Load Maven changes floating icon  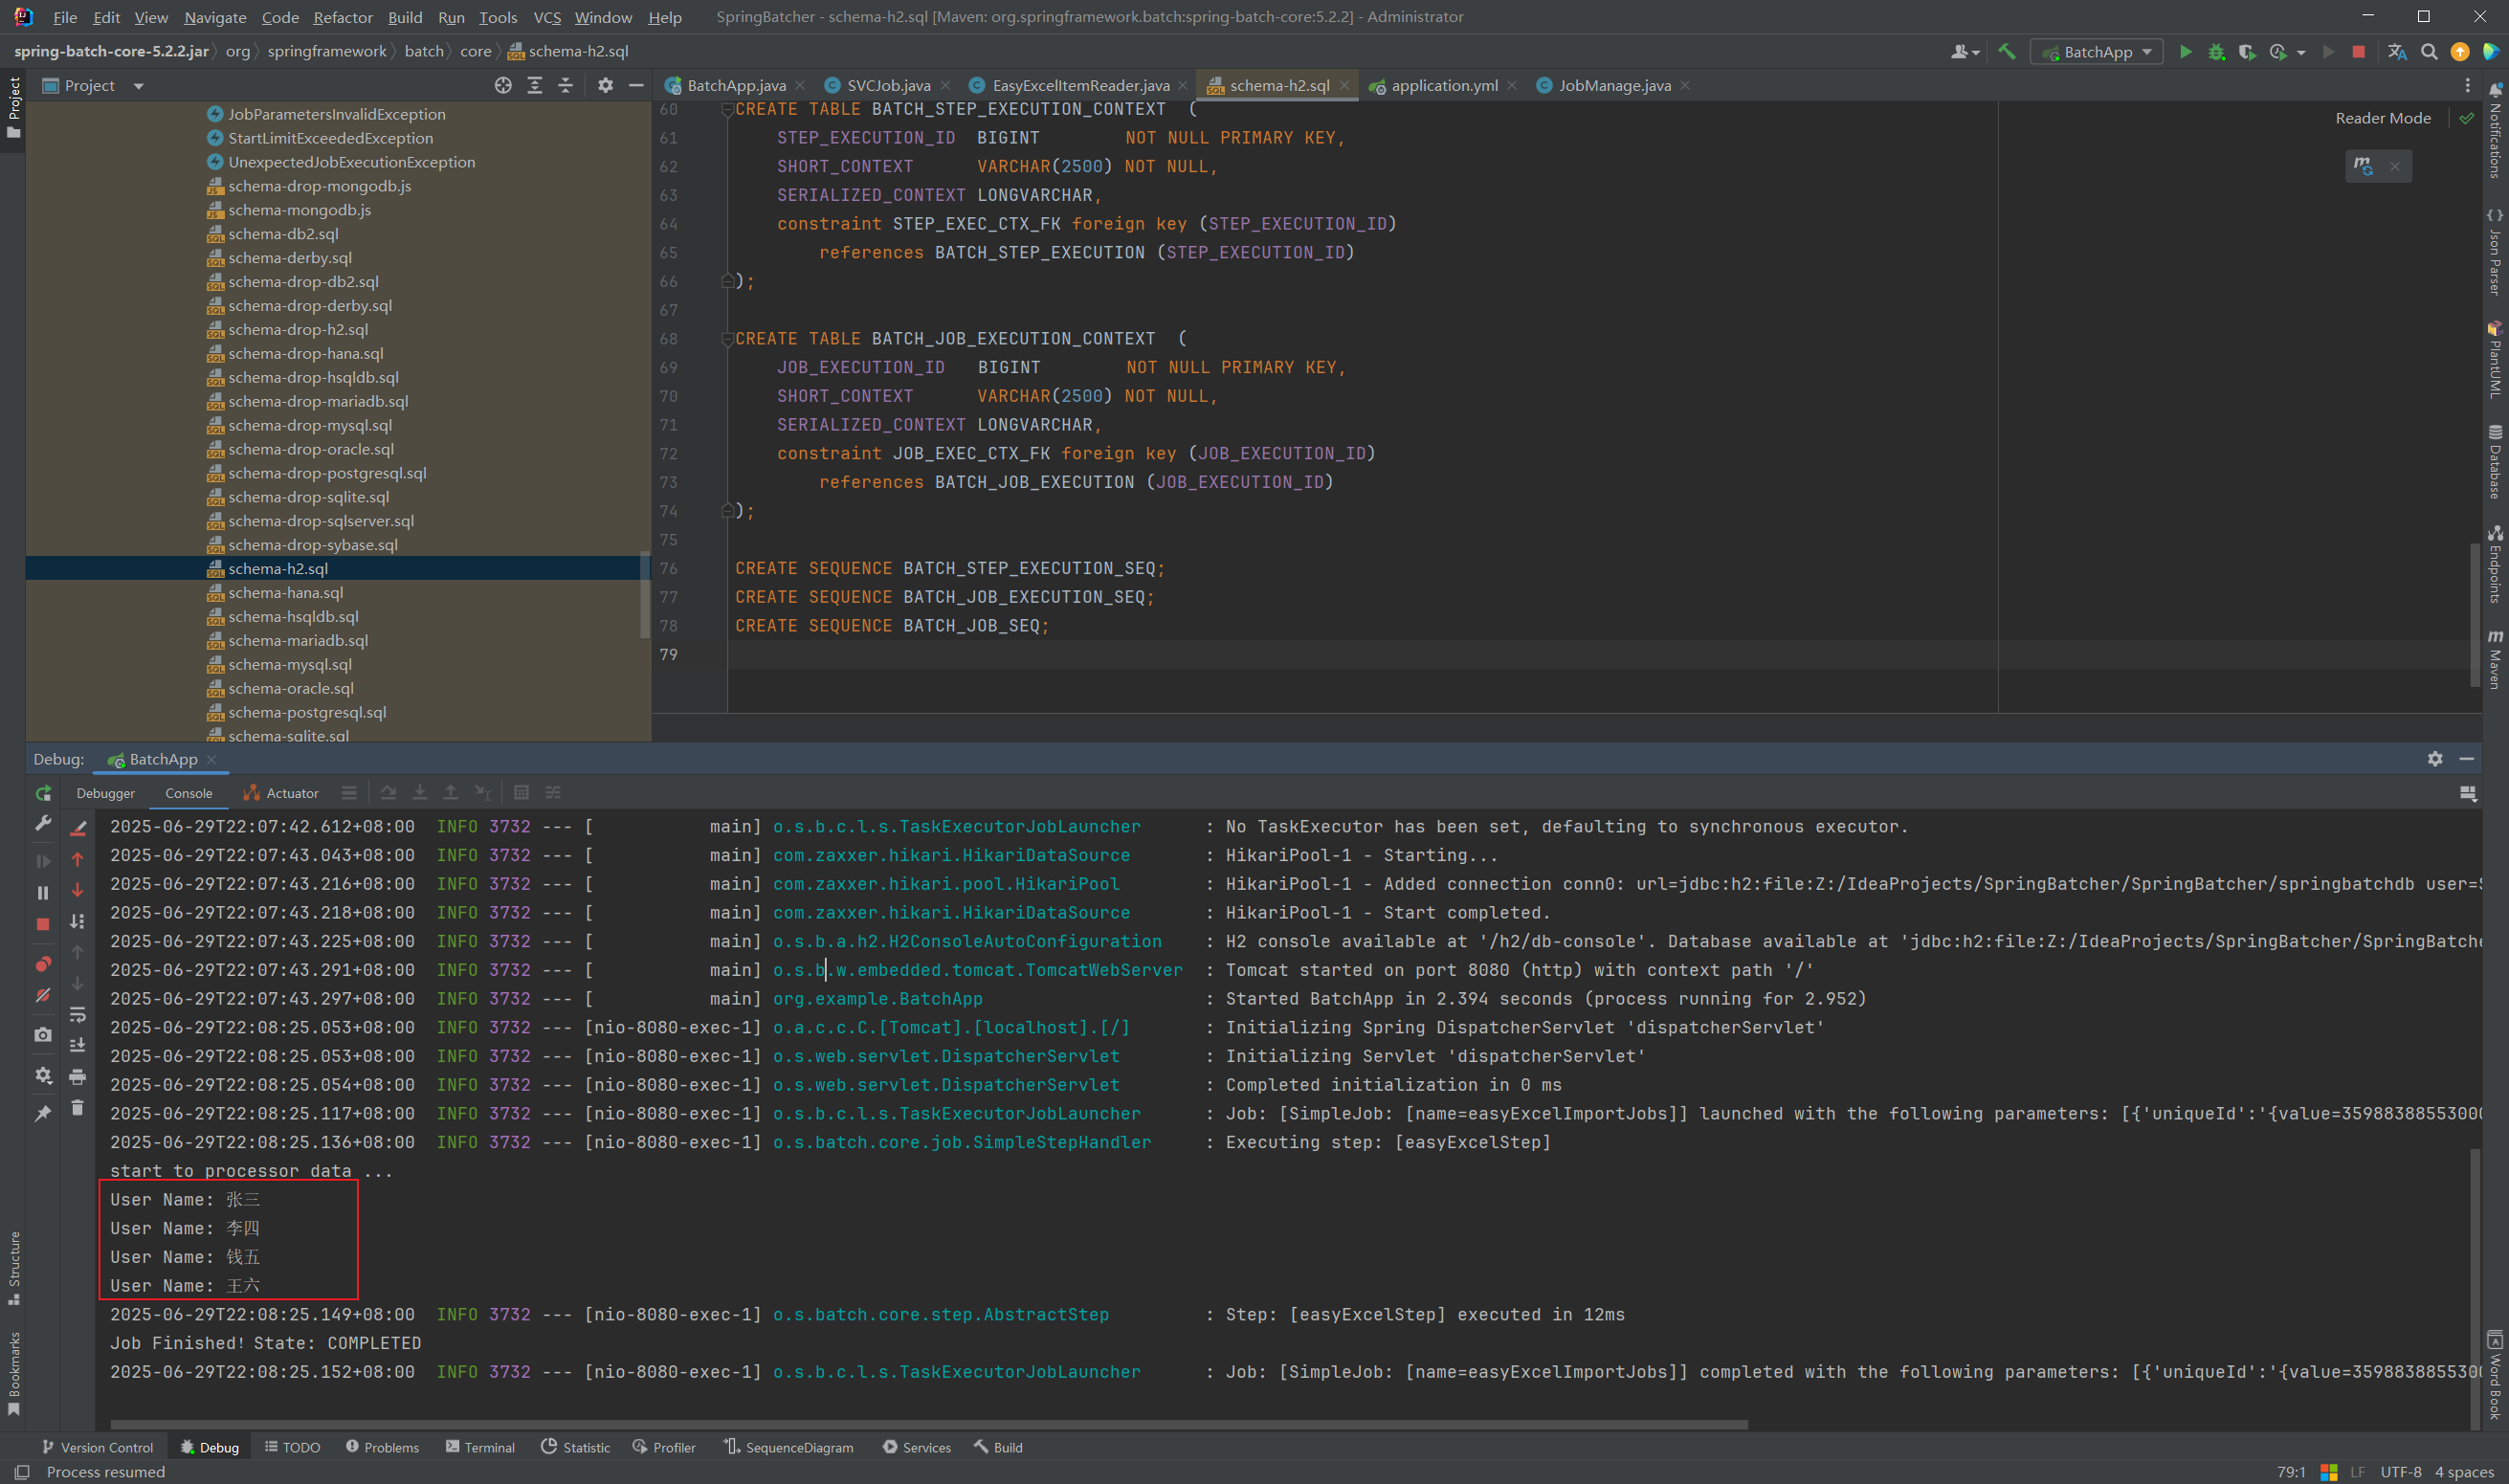(2363, 166)
